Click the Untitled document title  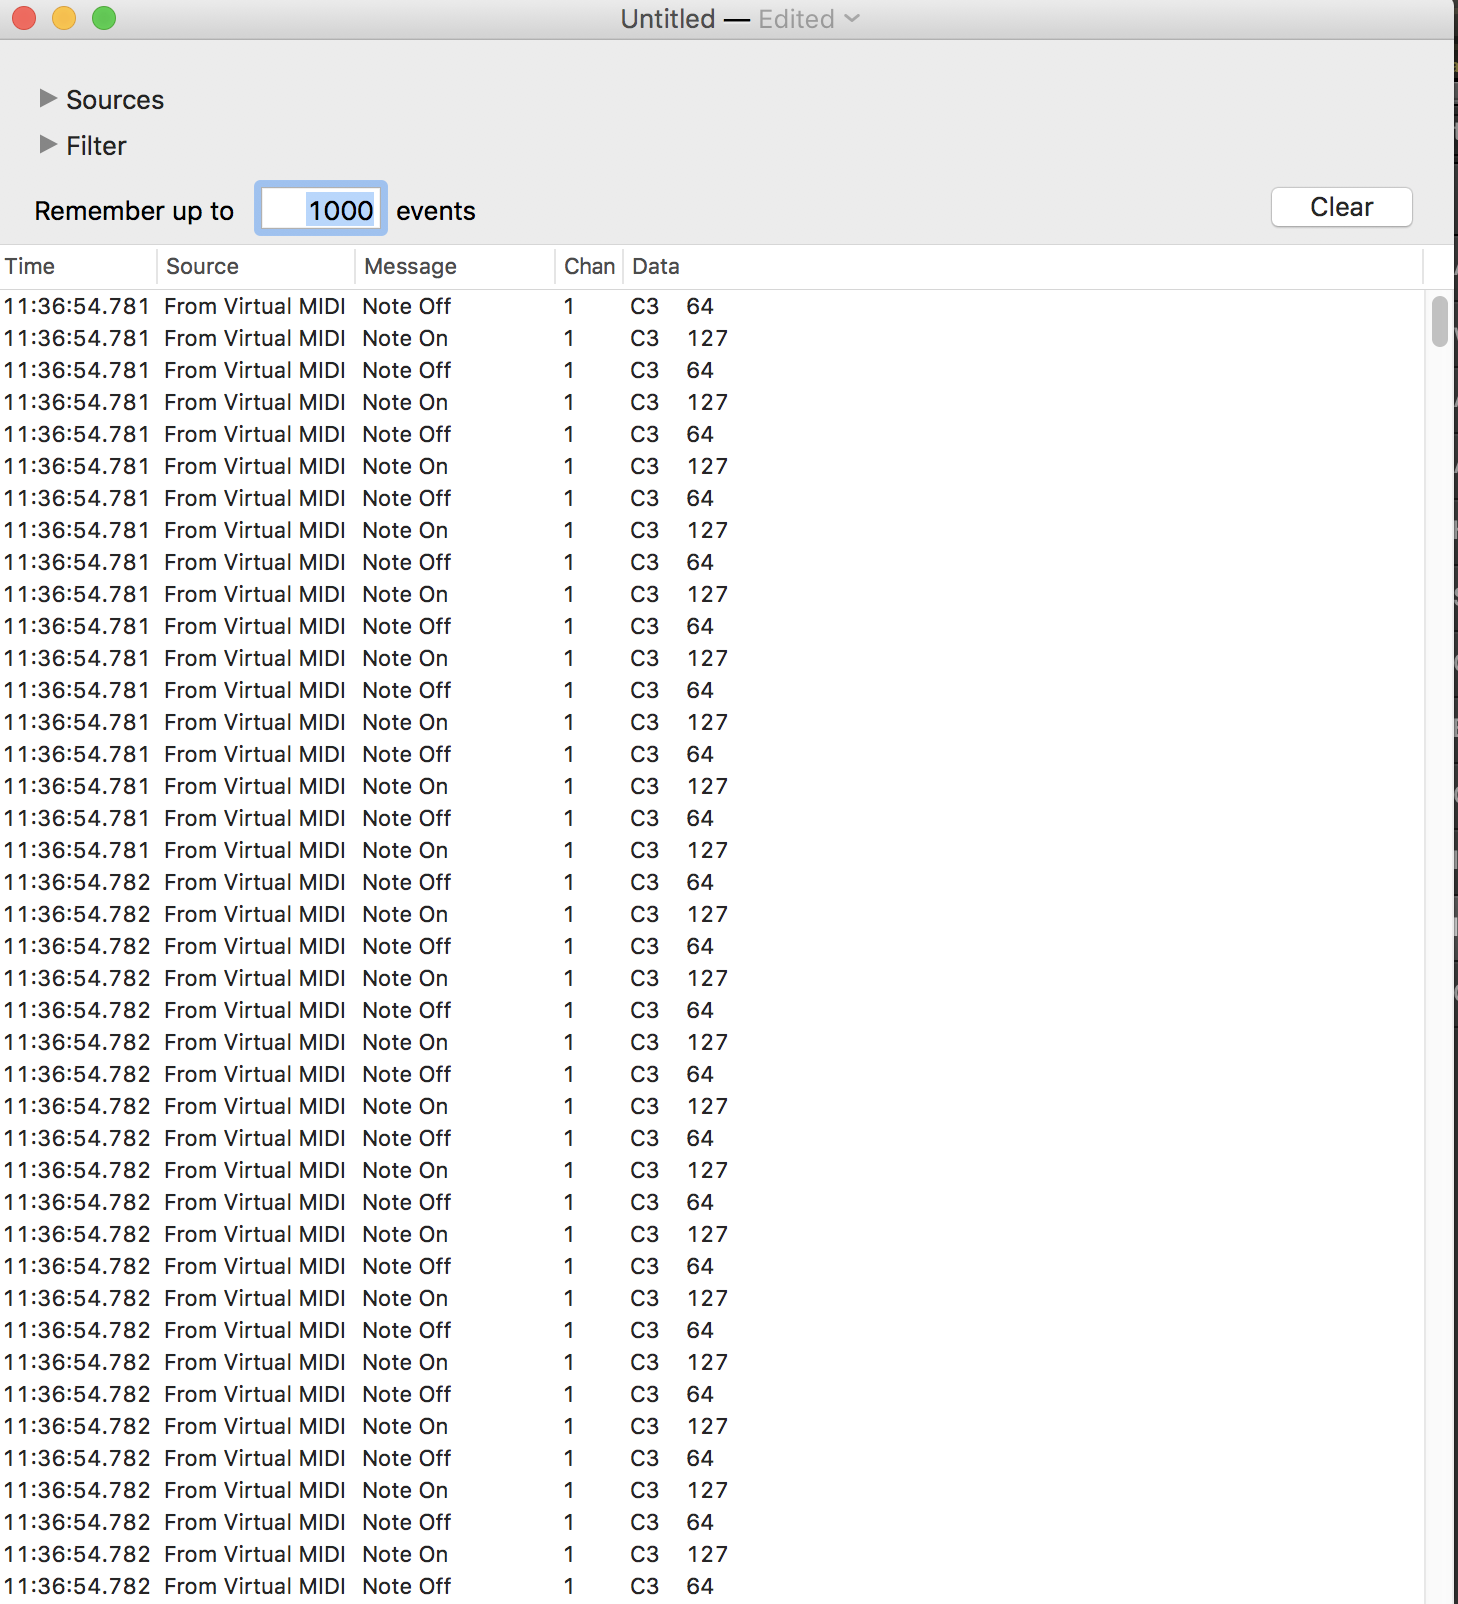point(667,19)
